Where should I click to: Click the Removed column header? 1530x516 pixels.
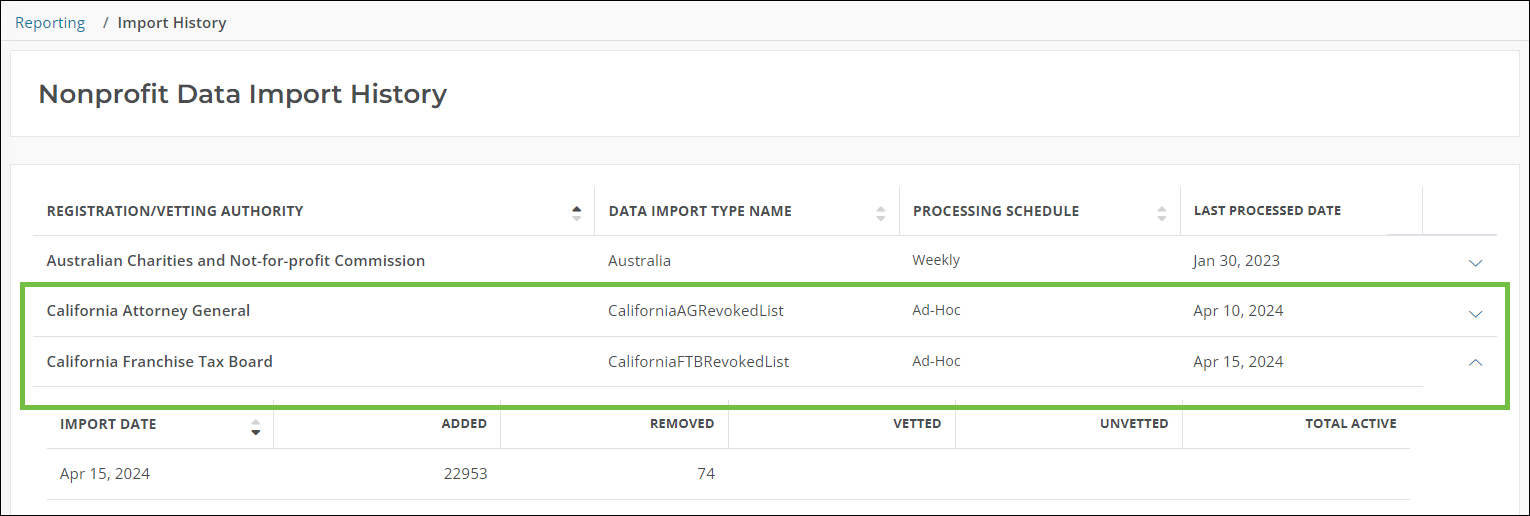(x=682, y=424)
